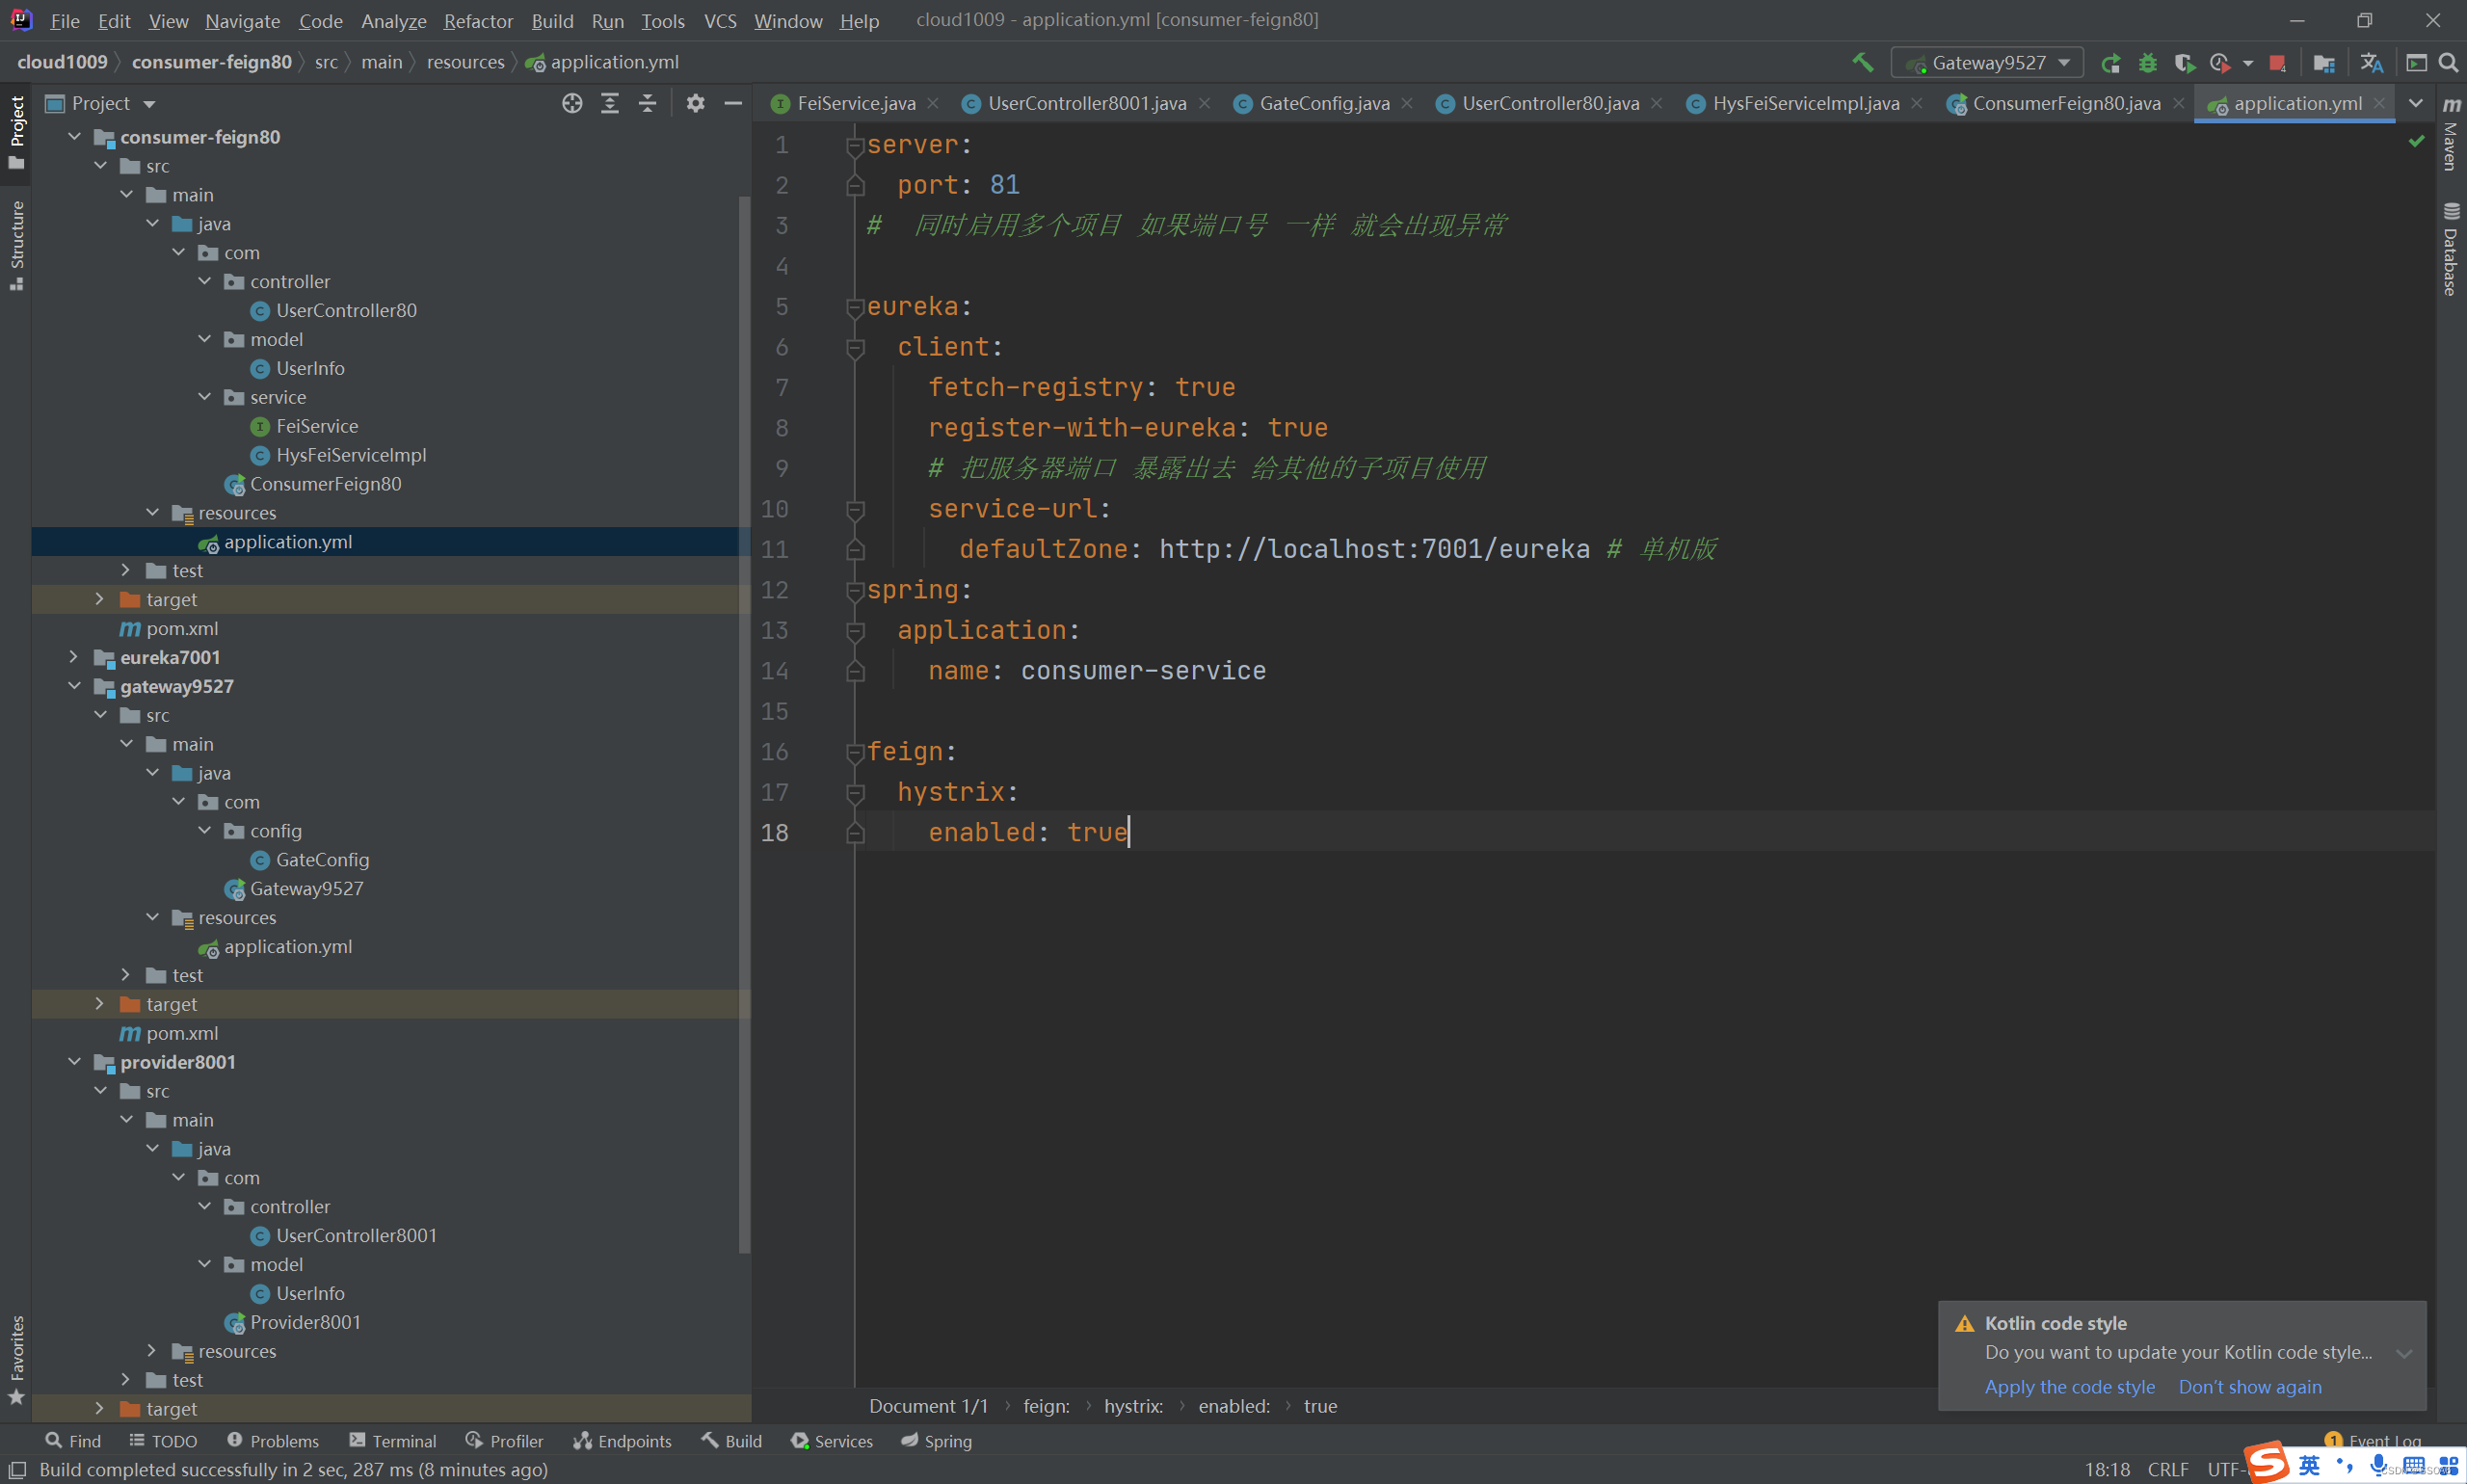Screen dimensions: 2467x1484
Task: Collapse all in Project panel
Action: coord(648,103)
